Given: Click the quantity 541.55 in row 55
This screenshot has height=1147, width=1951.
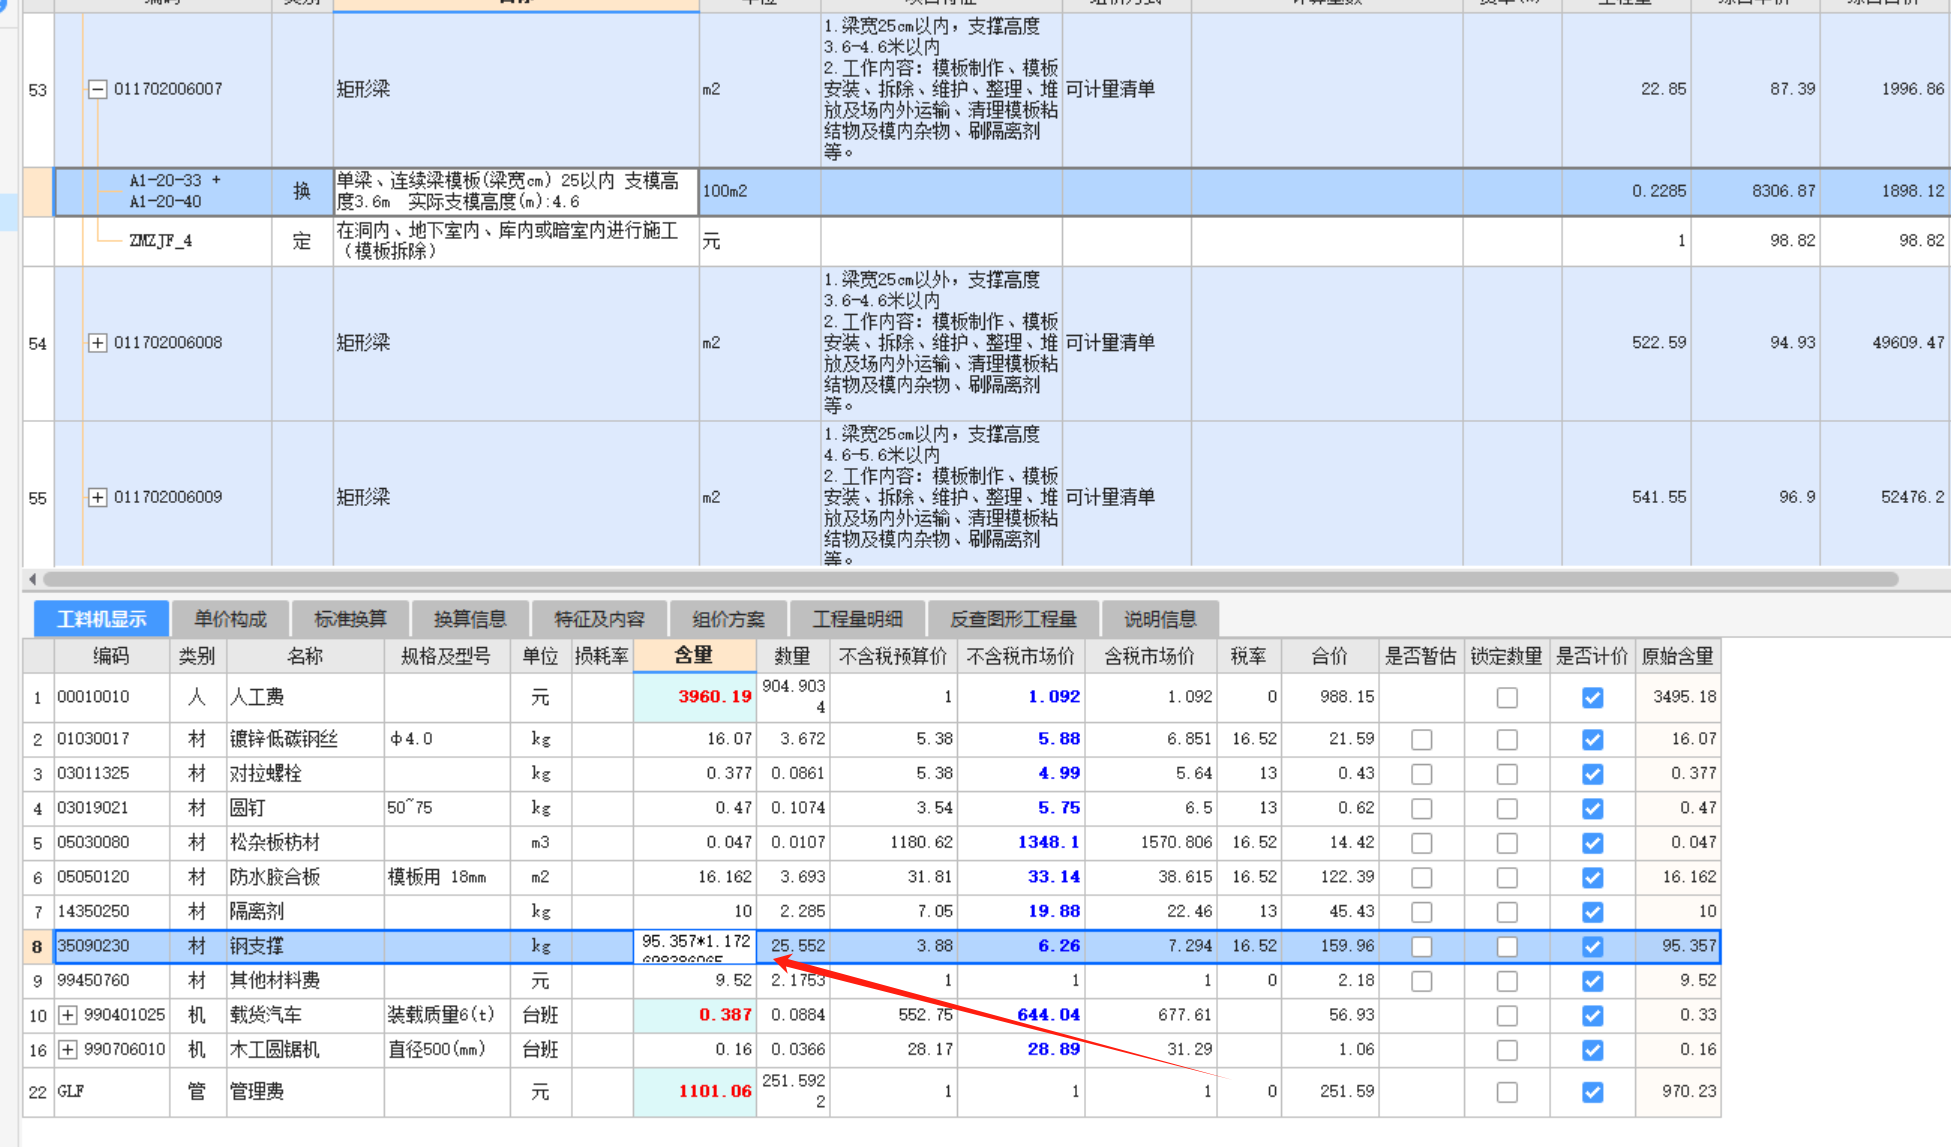Looking at the screenshot, I should [1658, 497].
